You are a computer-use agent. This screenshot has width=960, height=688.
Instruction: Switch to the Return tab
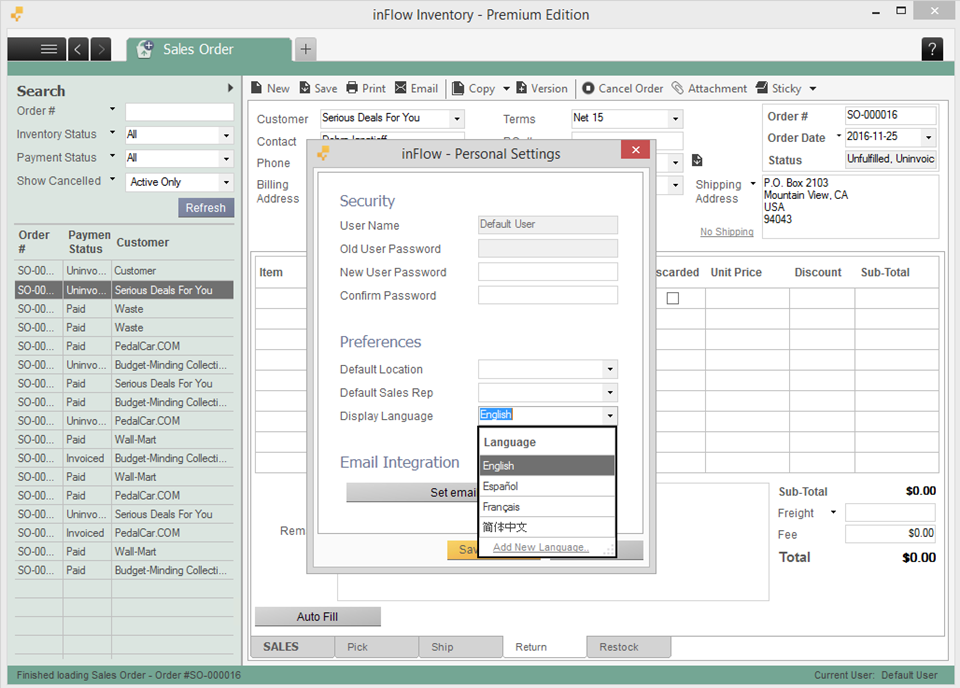click(544, 647)
